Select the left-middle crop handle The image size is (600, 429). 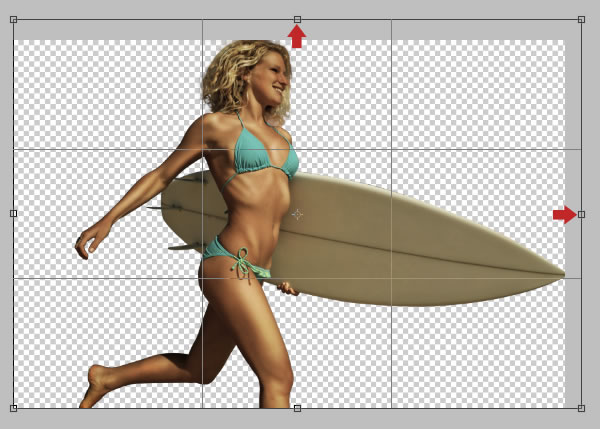pyautogui.click(x=13, y=214)
